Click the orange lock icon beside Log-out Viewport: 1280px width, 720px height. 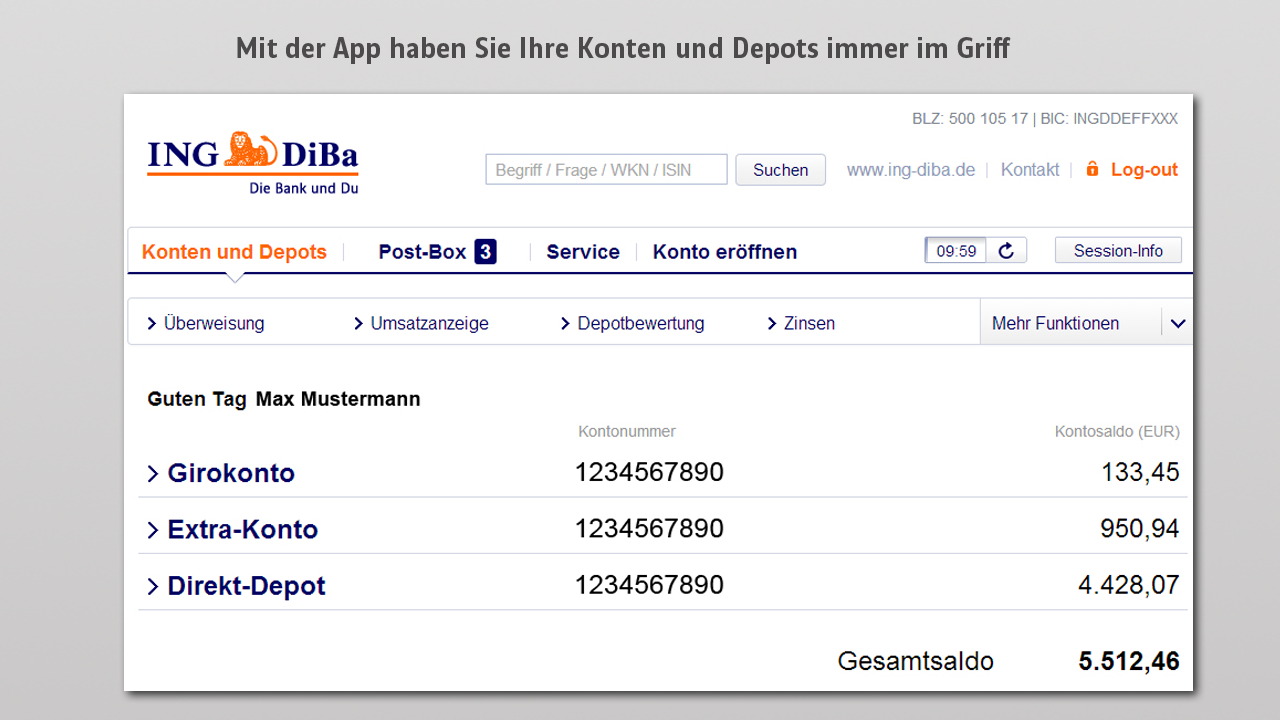pos(1092,169)
